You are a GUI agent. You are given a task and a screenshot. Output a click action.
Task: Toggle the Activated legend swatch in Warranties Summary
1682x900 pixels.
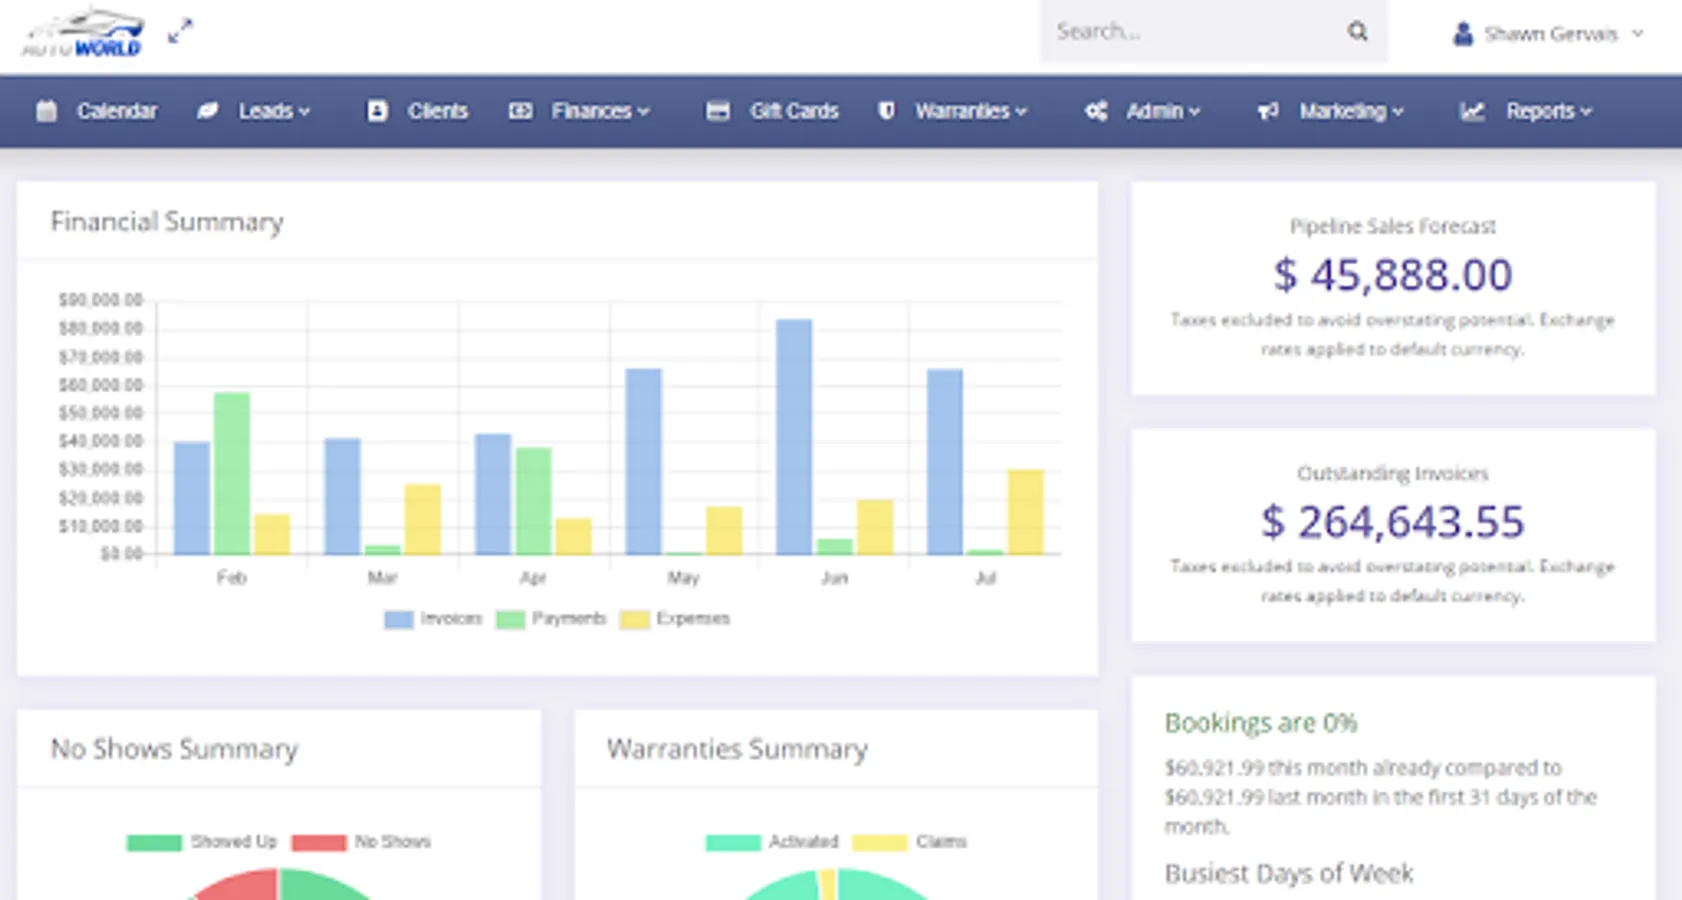733,842
